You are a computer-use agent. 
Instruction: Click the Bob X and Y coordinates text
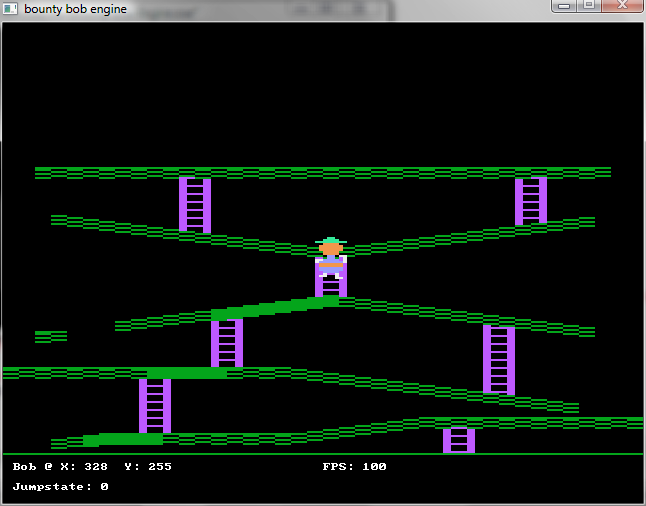92,467
